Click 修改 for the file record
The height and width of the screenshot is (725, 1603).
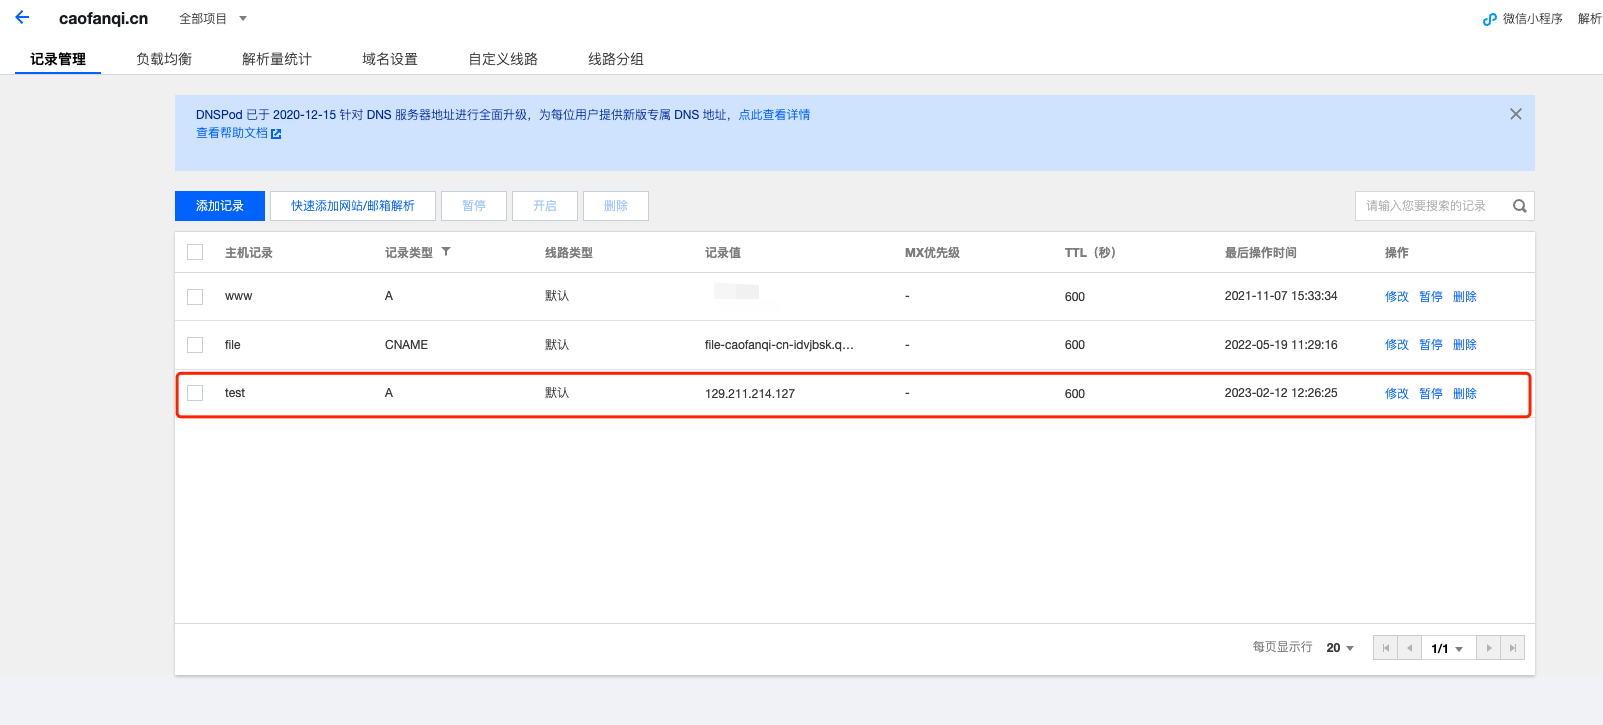pos(1397,345)
